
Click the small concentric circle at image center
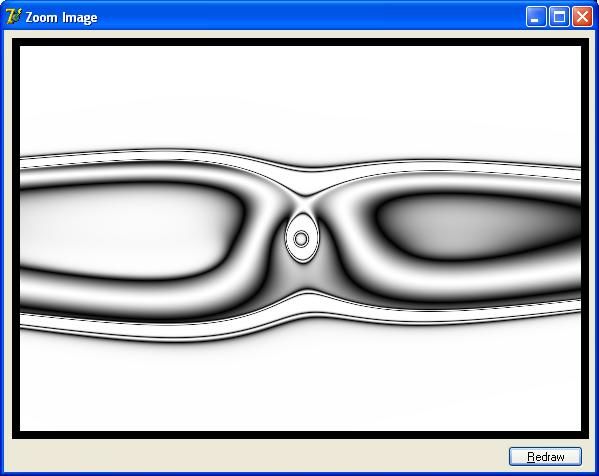pos(301,238)
